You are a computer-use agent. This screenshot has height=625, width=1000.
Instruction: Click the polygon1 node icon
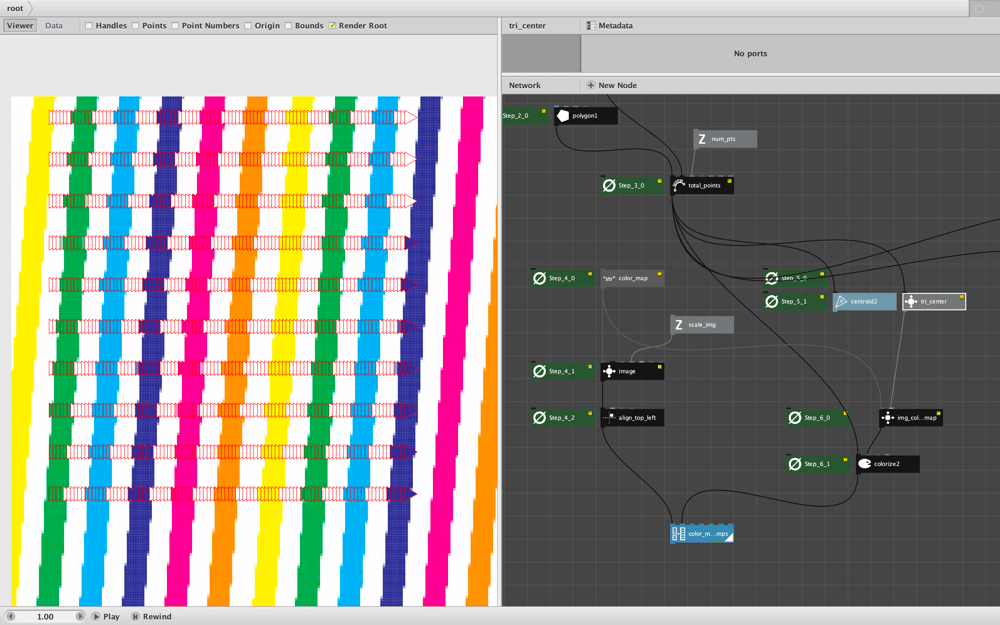pyautogui.click(x=562, y=116)
